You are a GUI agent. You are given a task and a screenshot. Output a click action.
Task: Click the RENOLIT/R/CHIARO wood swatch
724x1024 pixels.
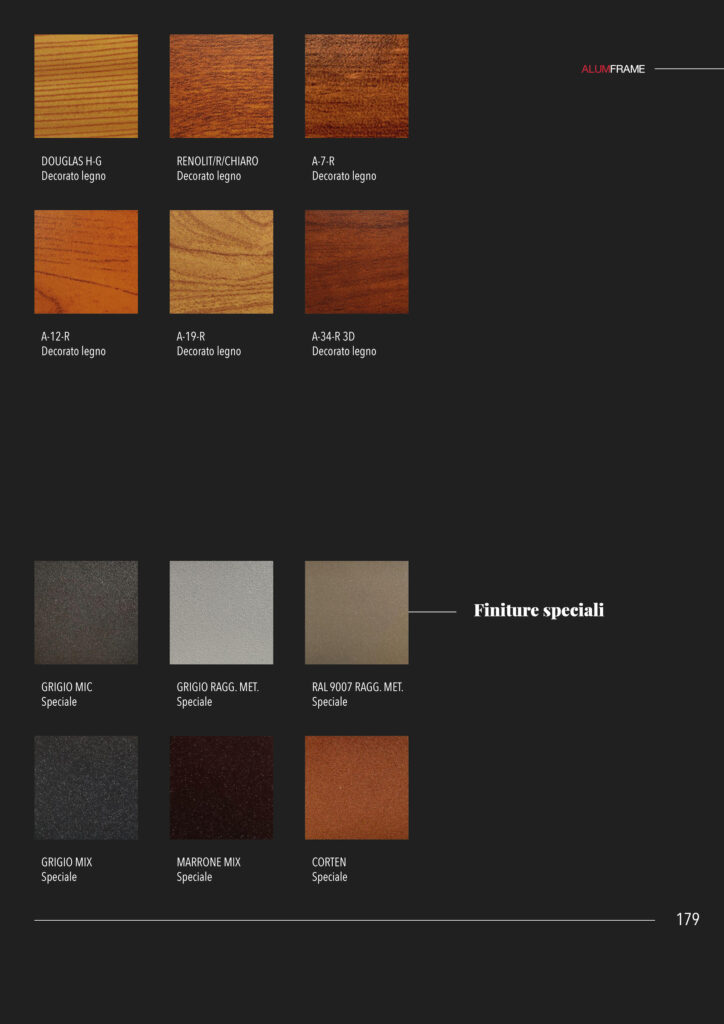tap(221, 86)
